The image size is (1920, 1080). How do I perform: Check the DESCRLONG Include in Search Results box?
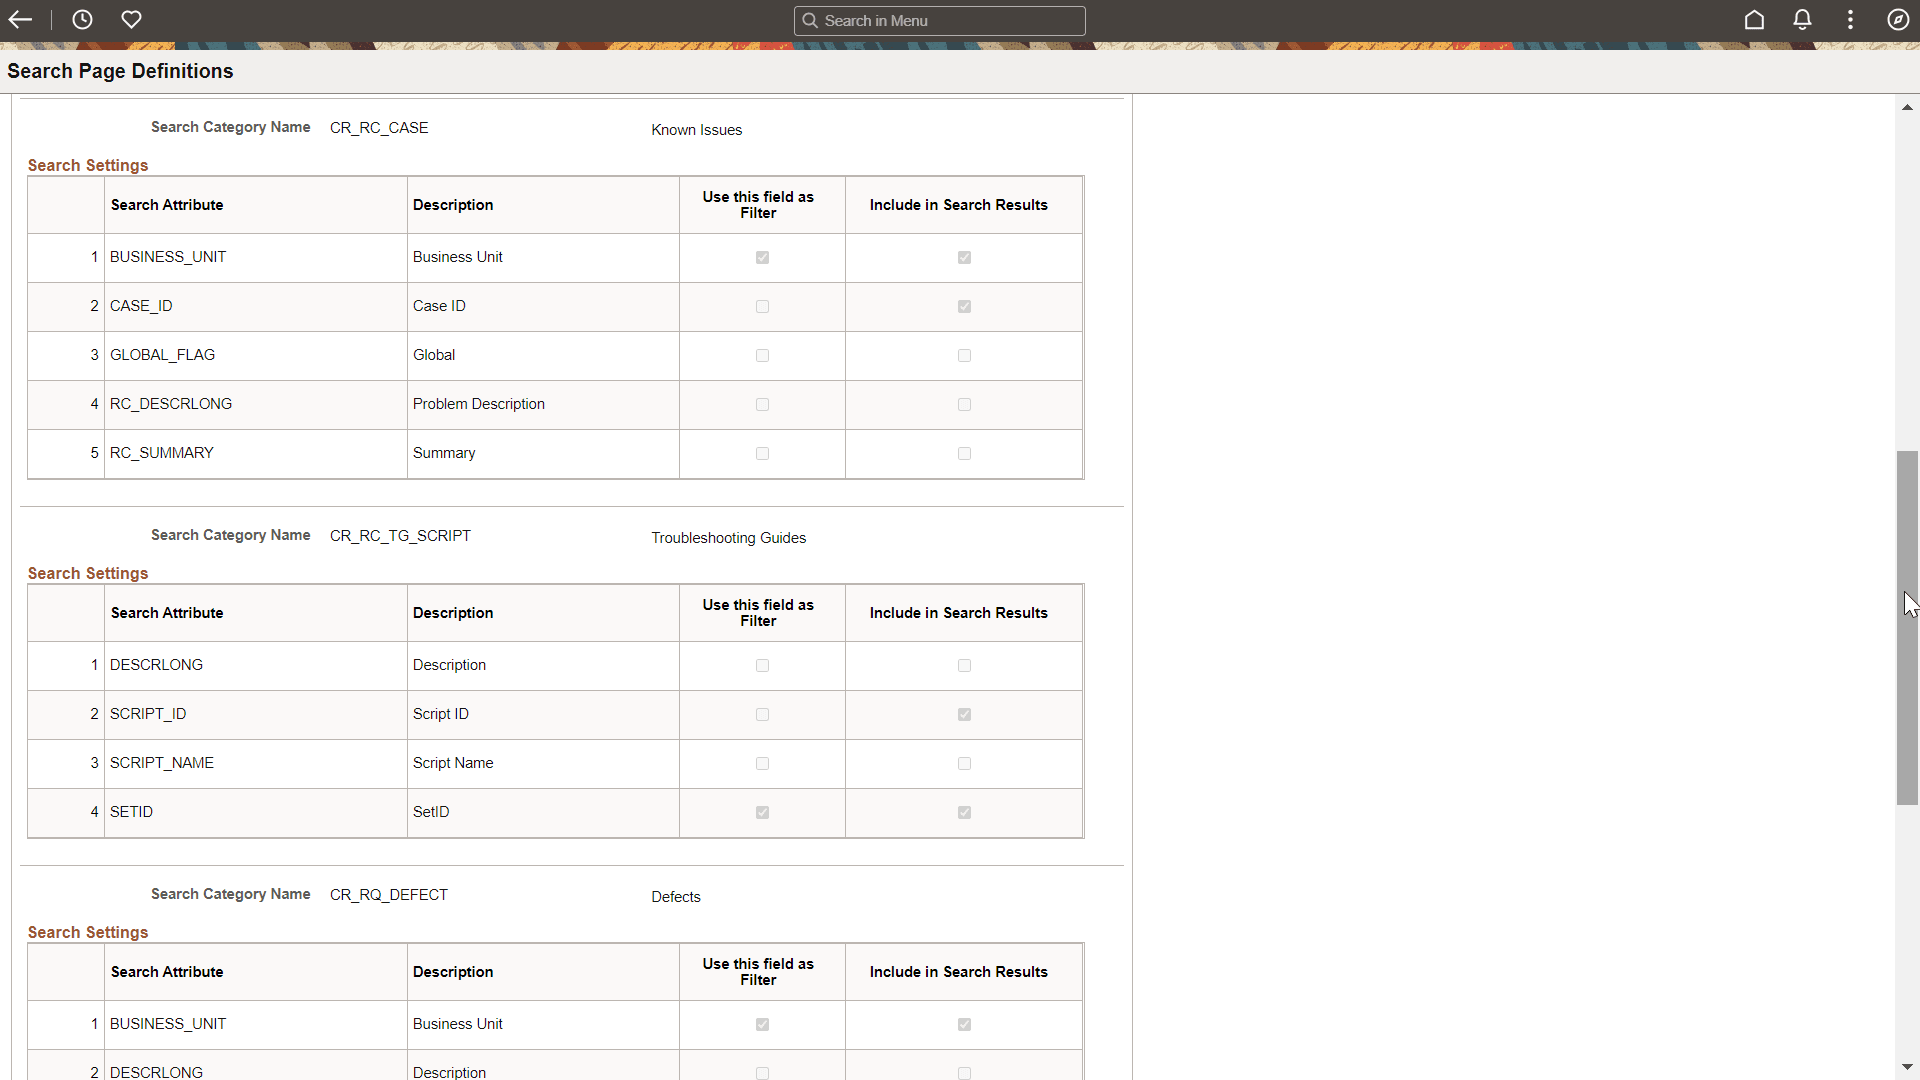[963, 665]
